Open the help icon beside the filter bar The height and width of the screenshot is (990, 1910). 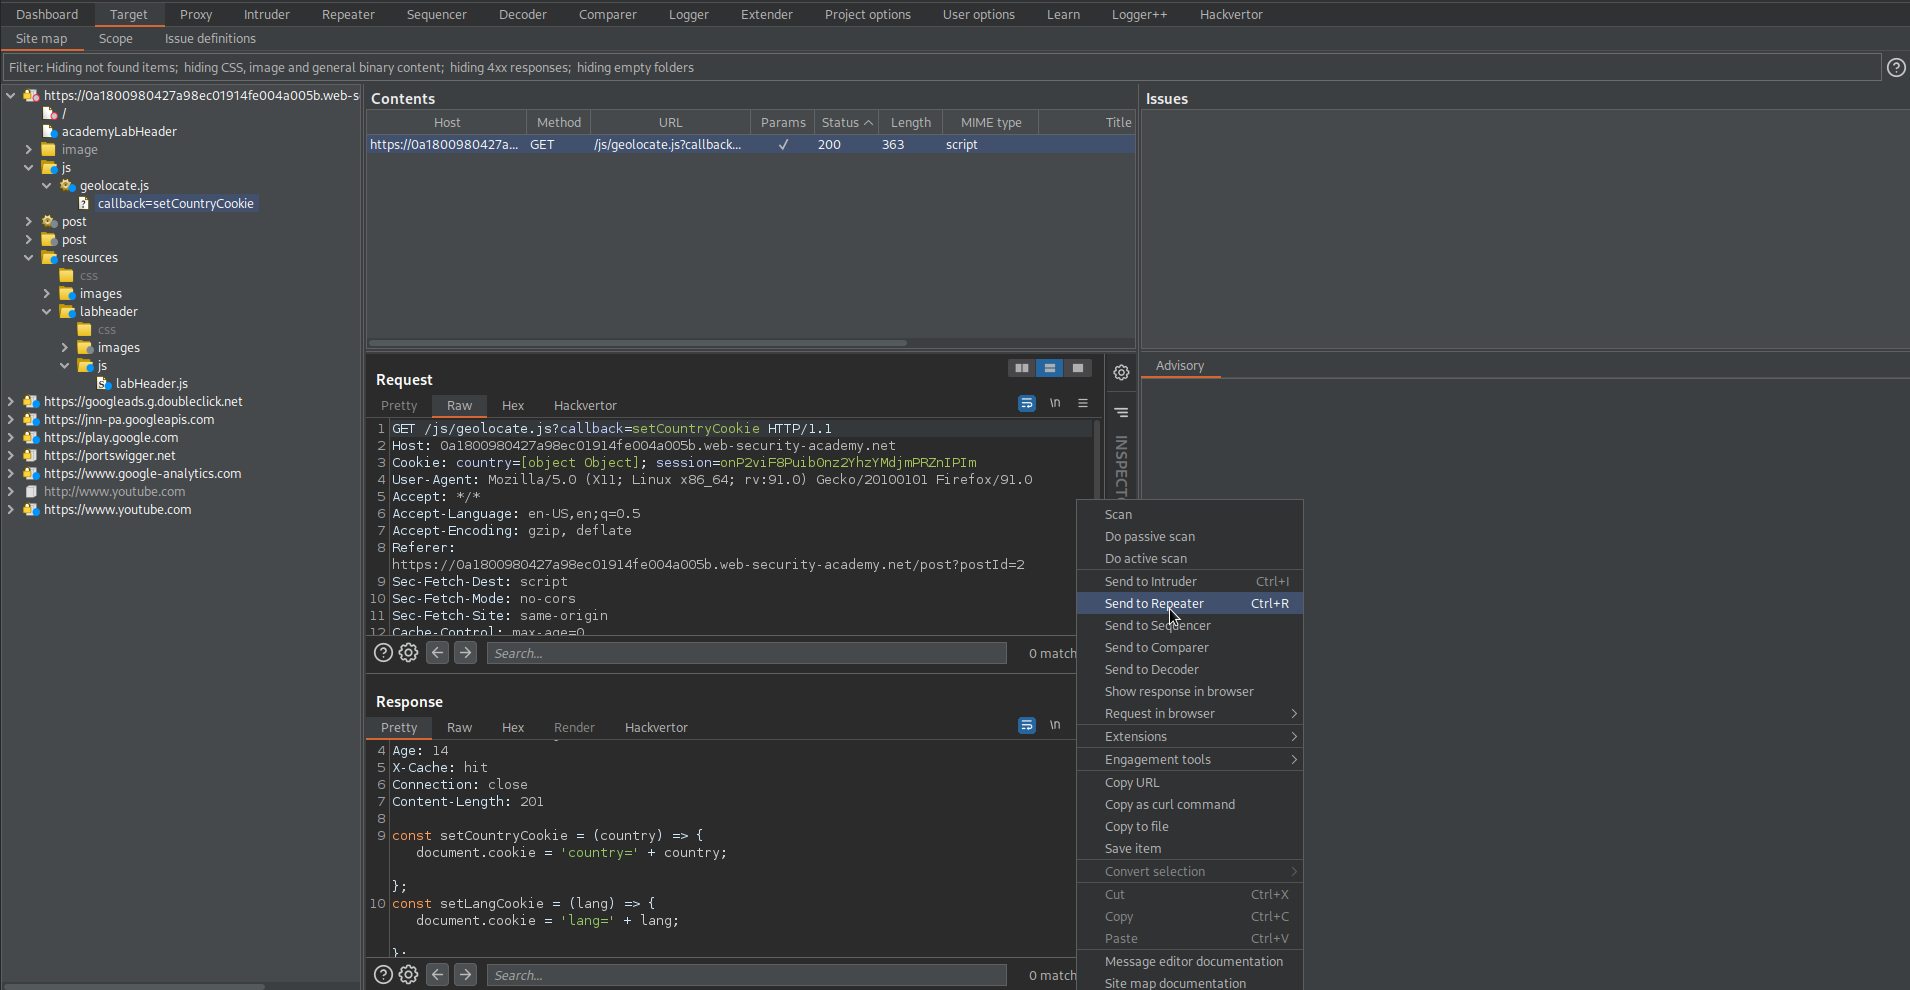(1896, 67)
